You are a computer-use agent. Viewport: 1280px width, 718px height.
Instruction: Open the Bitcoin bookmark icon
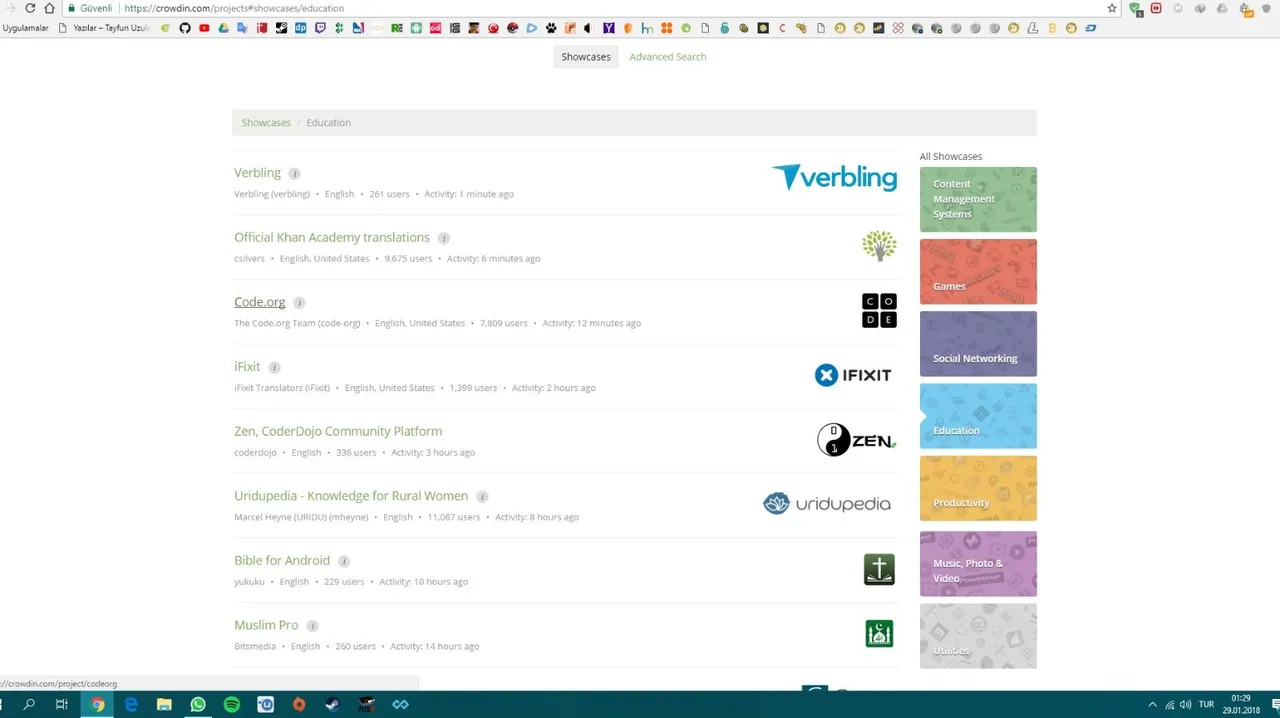tap(1052, 28)
